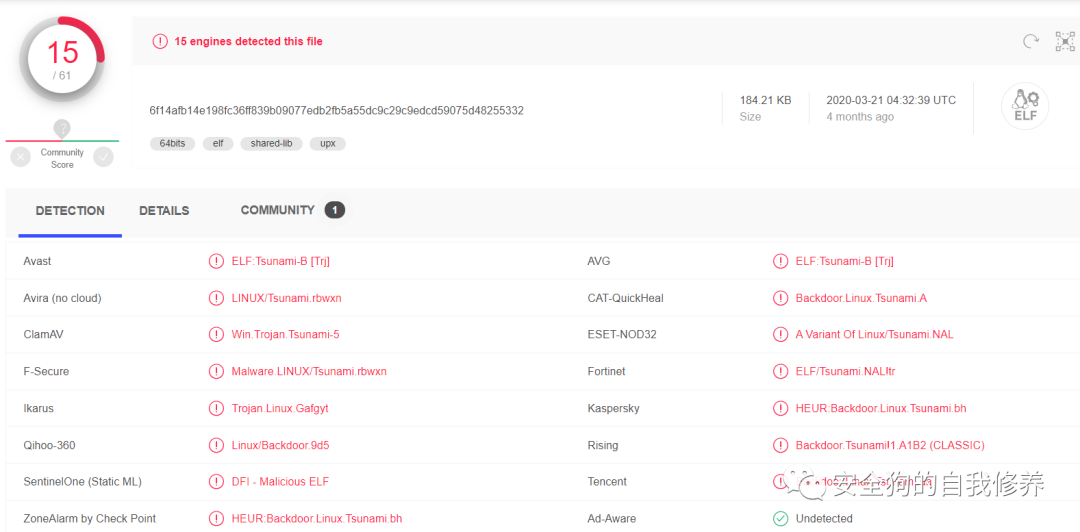This screenshot has width=1080, height=532.
Task: Click Trojan.Linux.Gafgyt result
Action: click(280, 409)
